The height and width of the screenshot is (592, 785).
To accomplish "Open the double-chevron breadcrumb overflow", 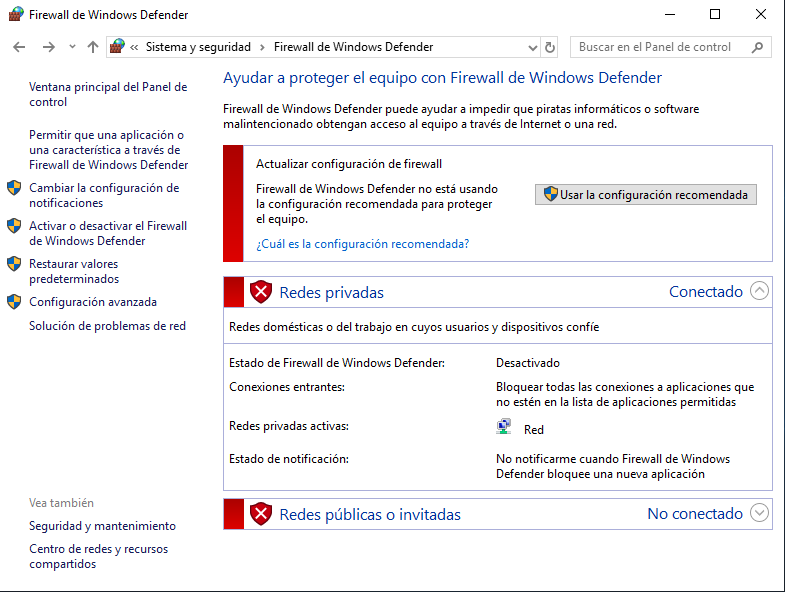I will (134, 48).
